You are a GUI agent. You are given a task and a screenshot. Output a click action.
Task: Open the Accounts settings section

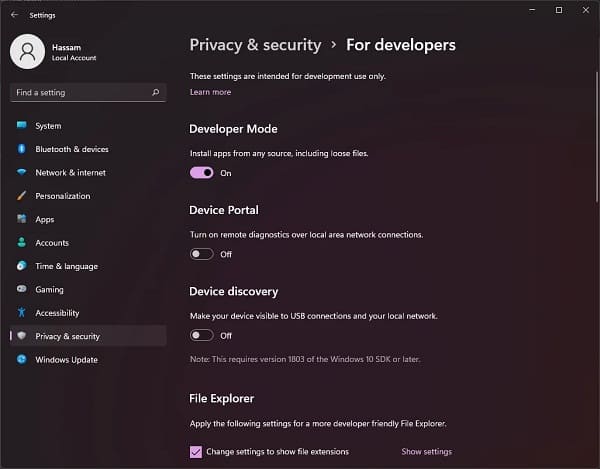[52, 243]
